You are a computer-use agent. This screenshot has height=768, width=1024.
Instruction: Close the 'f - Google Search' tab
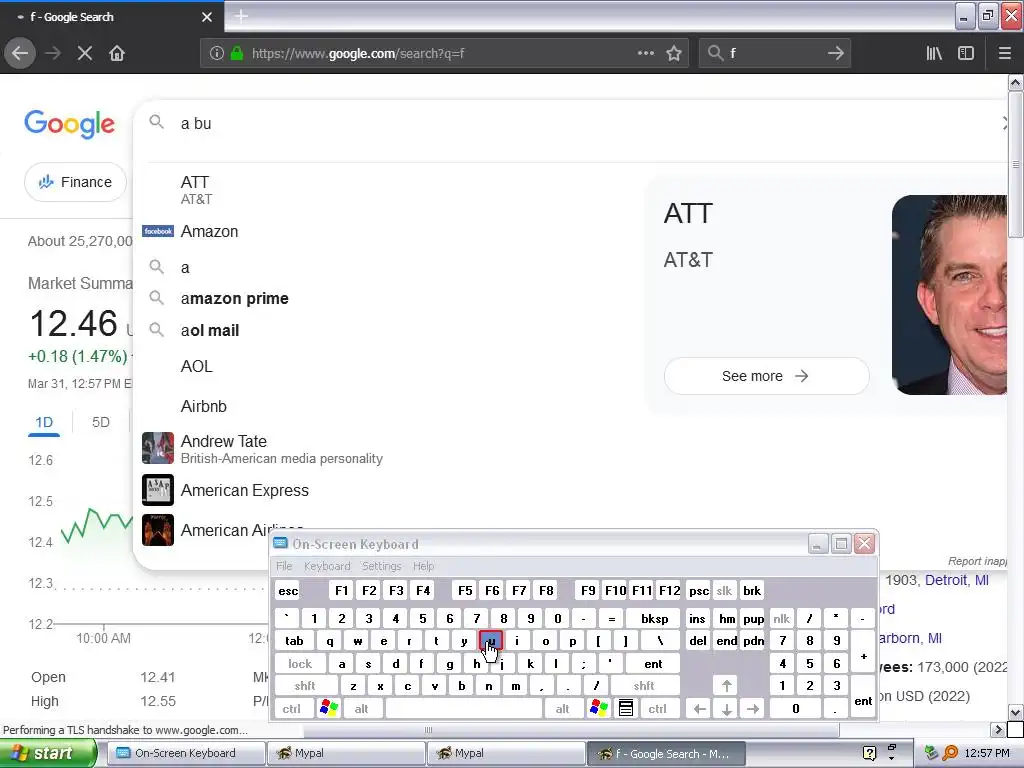pos(206,17)
